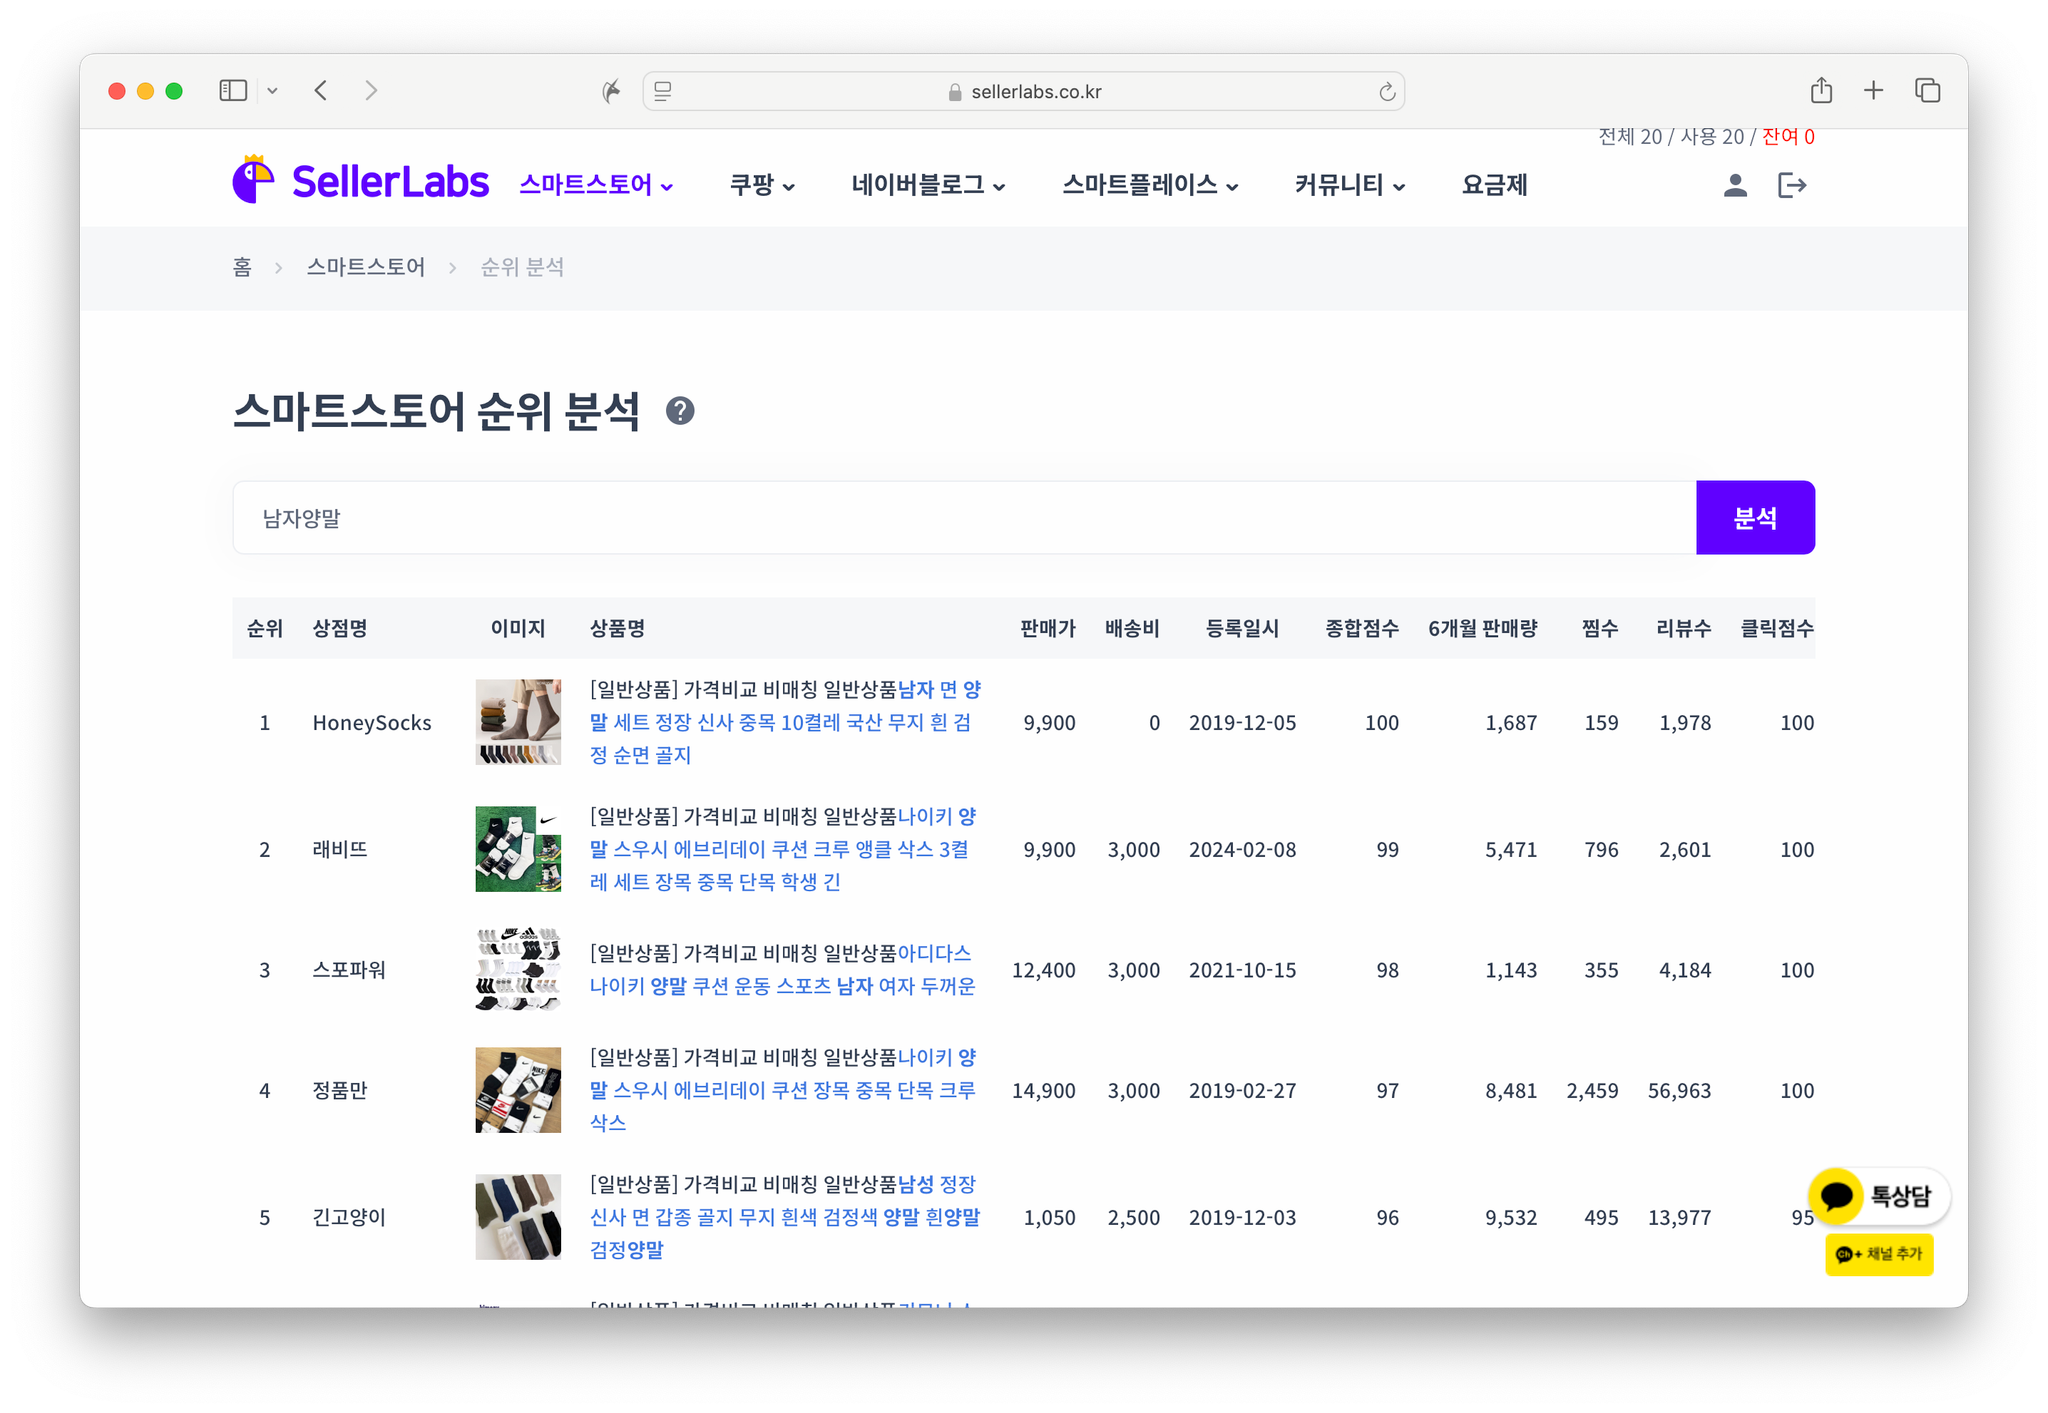Open the HoneySocks product thumbnail
This screenshot has width=2048, height=1413.
518,722
